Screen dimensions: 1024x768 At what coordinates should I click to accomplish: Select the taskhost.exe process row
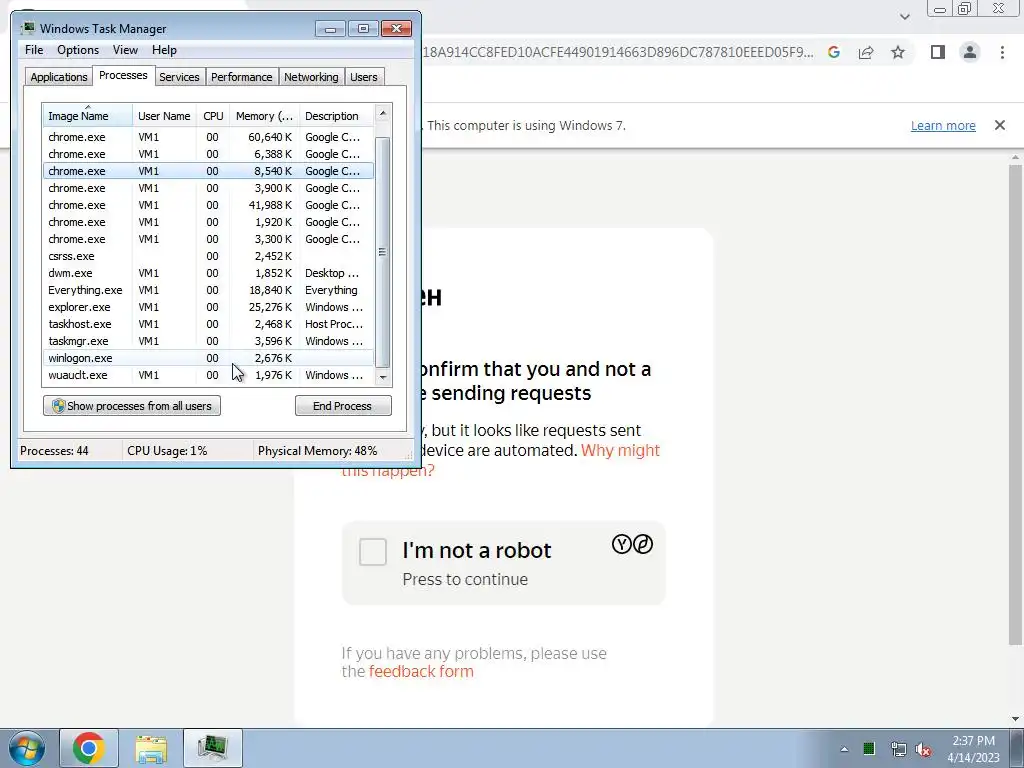tap(208, 324)
